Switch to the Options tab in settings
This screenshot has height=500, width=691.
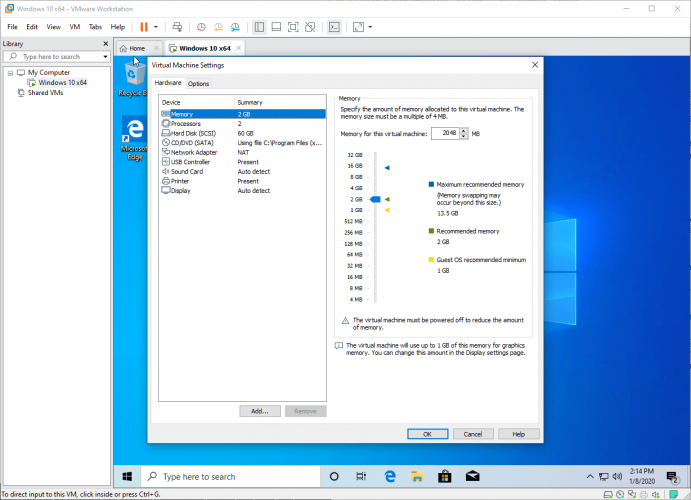(198, 83)
